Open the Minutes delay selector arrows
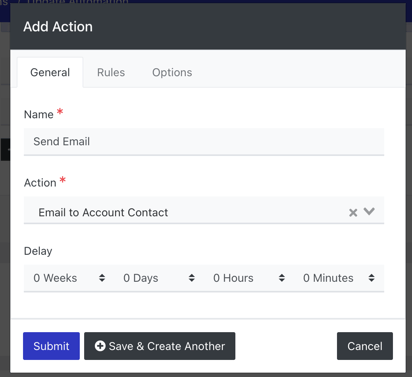The height and width of the screenshot is (377, 412). point(371,278)
